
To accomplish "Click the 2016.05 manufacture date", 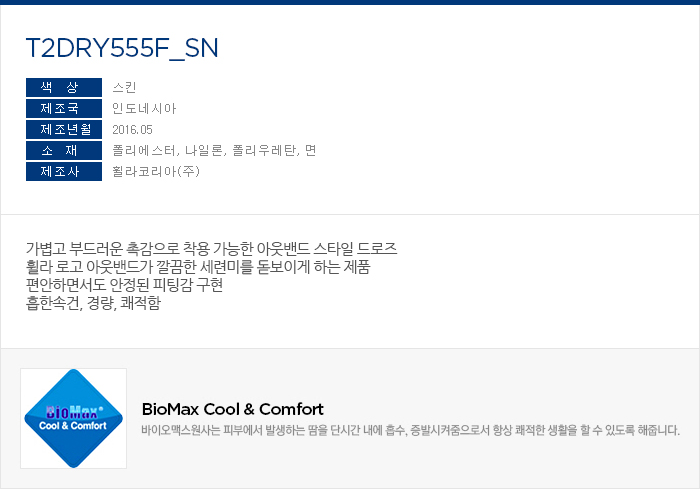I will (x=133, y=130).
